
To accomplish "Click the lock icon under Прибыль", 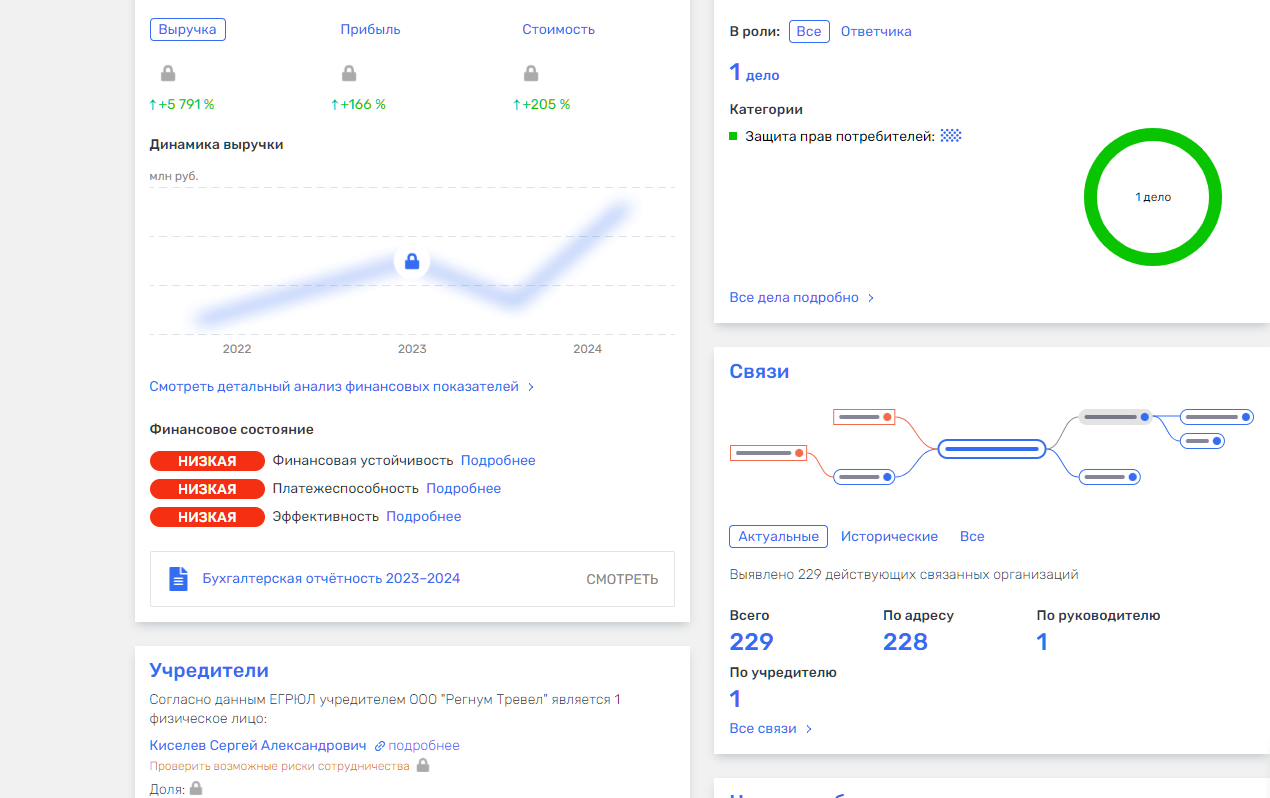I will point(349,73).
